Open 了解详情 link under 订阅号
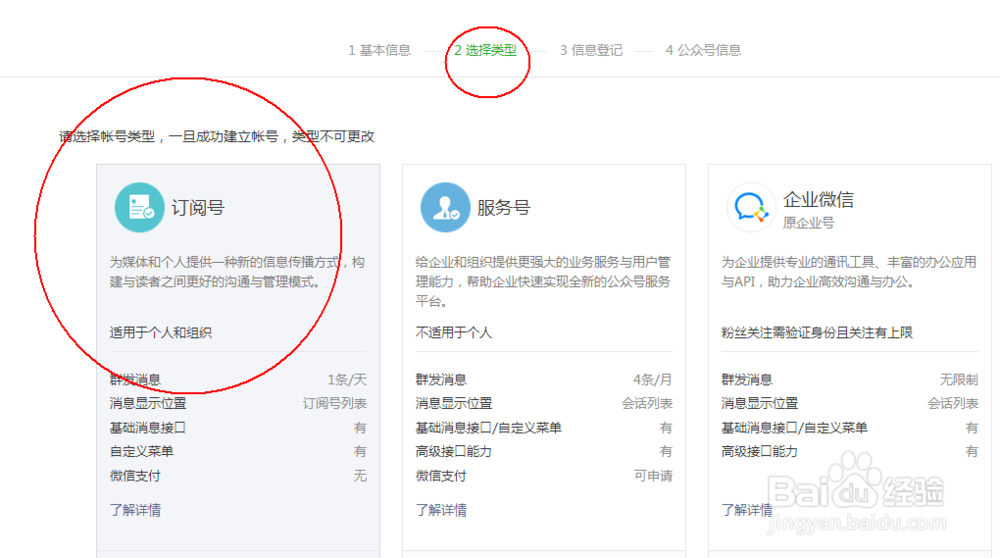This screenshot has width=1000, height=558. pyautogui.click(x=135, y=510)
